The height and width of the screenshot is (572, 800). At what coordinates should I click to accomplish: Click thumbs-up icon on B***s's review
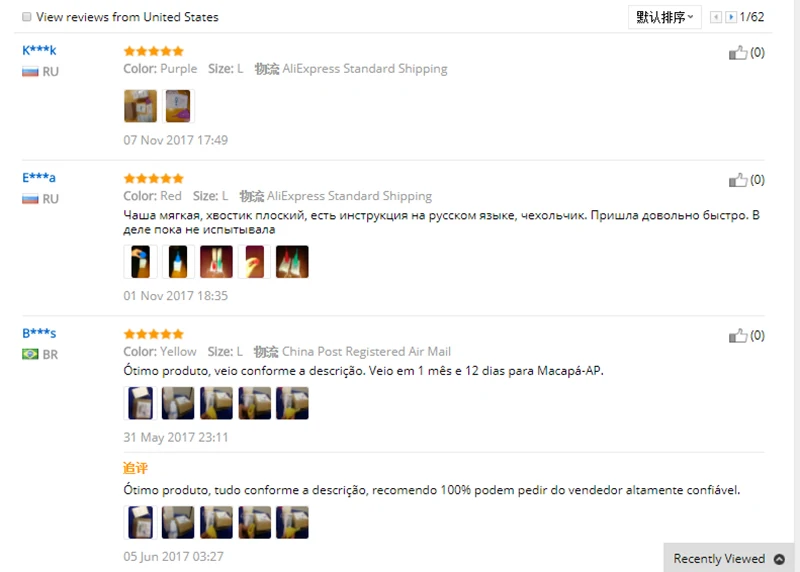(738, 335)
